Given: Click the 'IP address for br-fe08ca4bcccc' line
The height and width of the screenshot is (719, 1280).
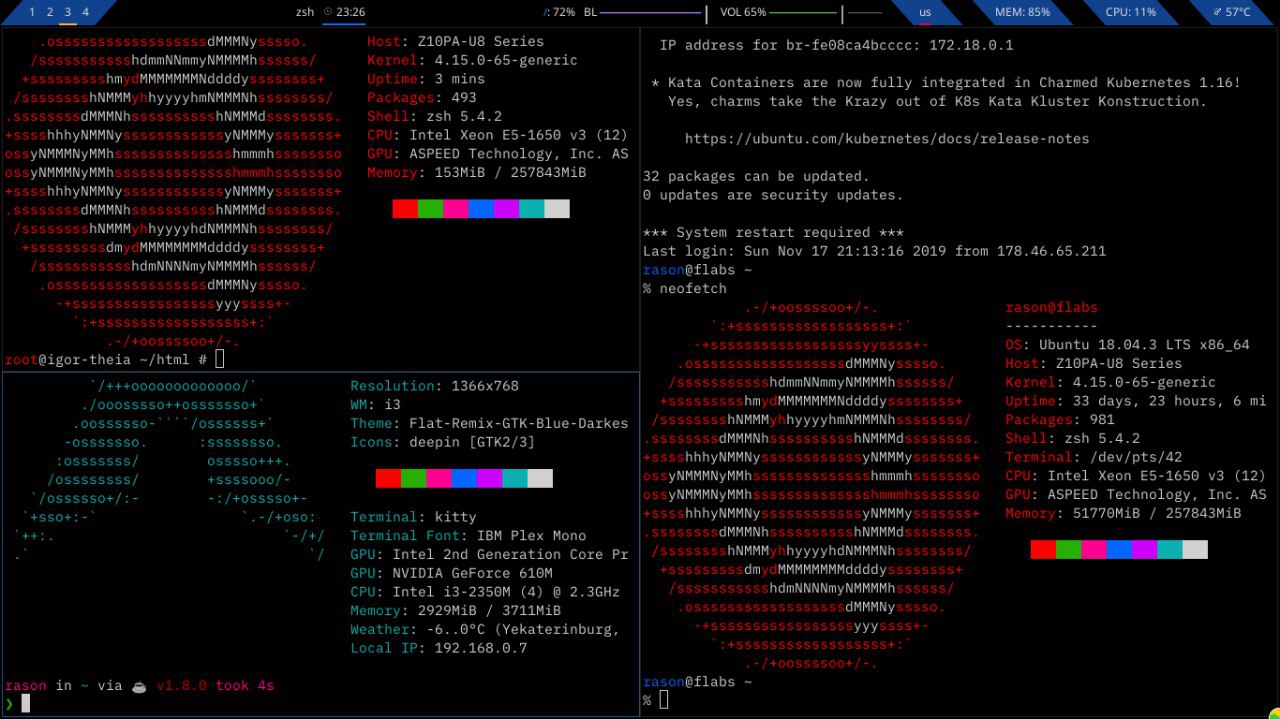Looking at the screenshot, I should coord(836,45).
